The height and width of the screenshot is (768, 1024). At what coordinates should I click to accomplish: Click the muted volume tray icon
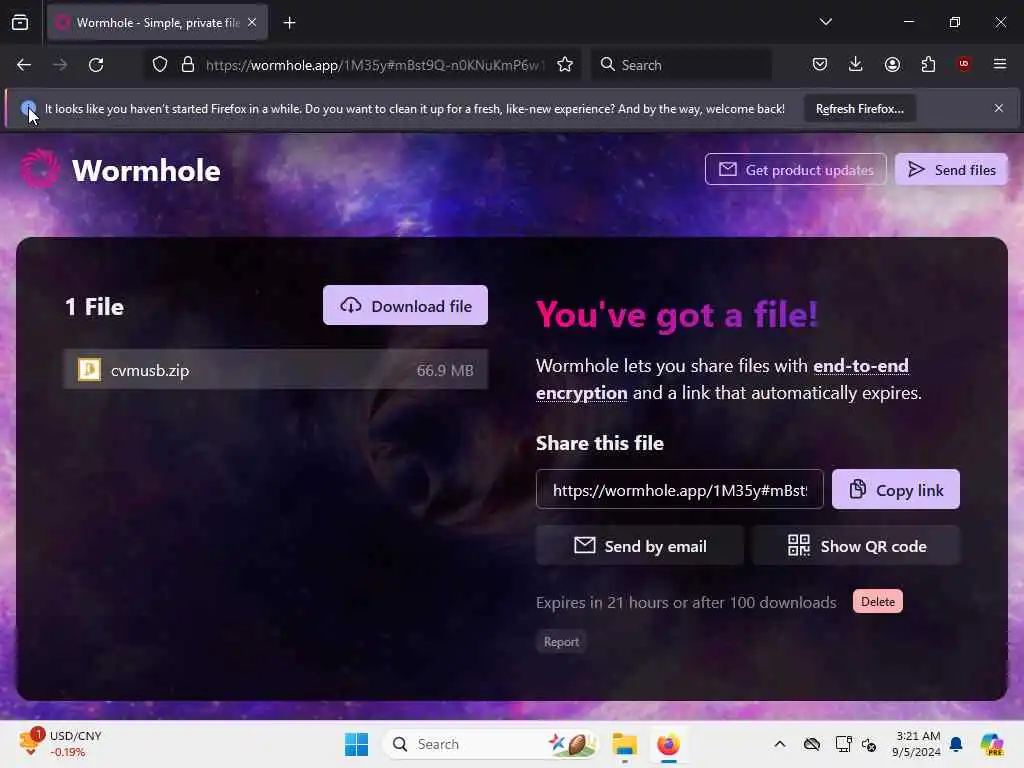[869, 744]
